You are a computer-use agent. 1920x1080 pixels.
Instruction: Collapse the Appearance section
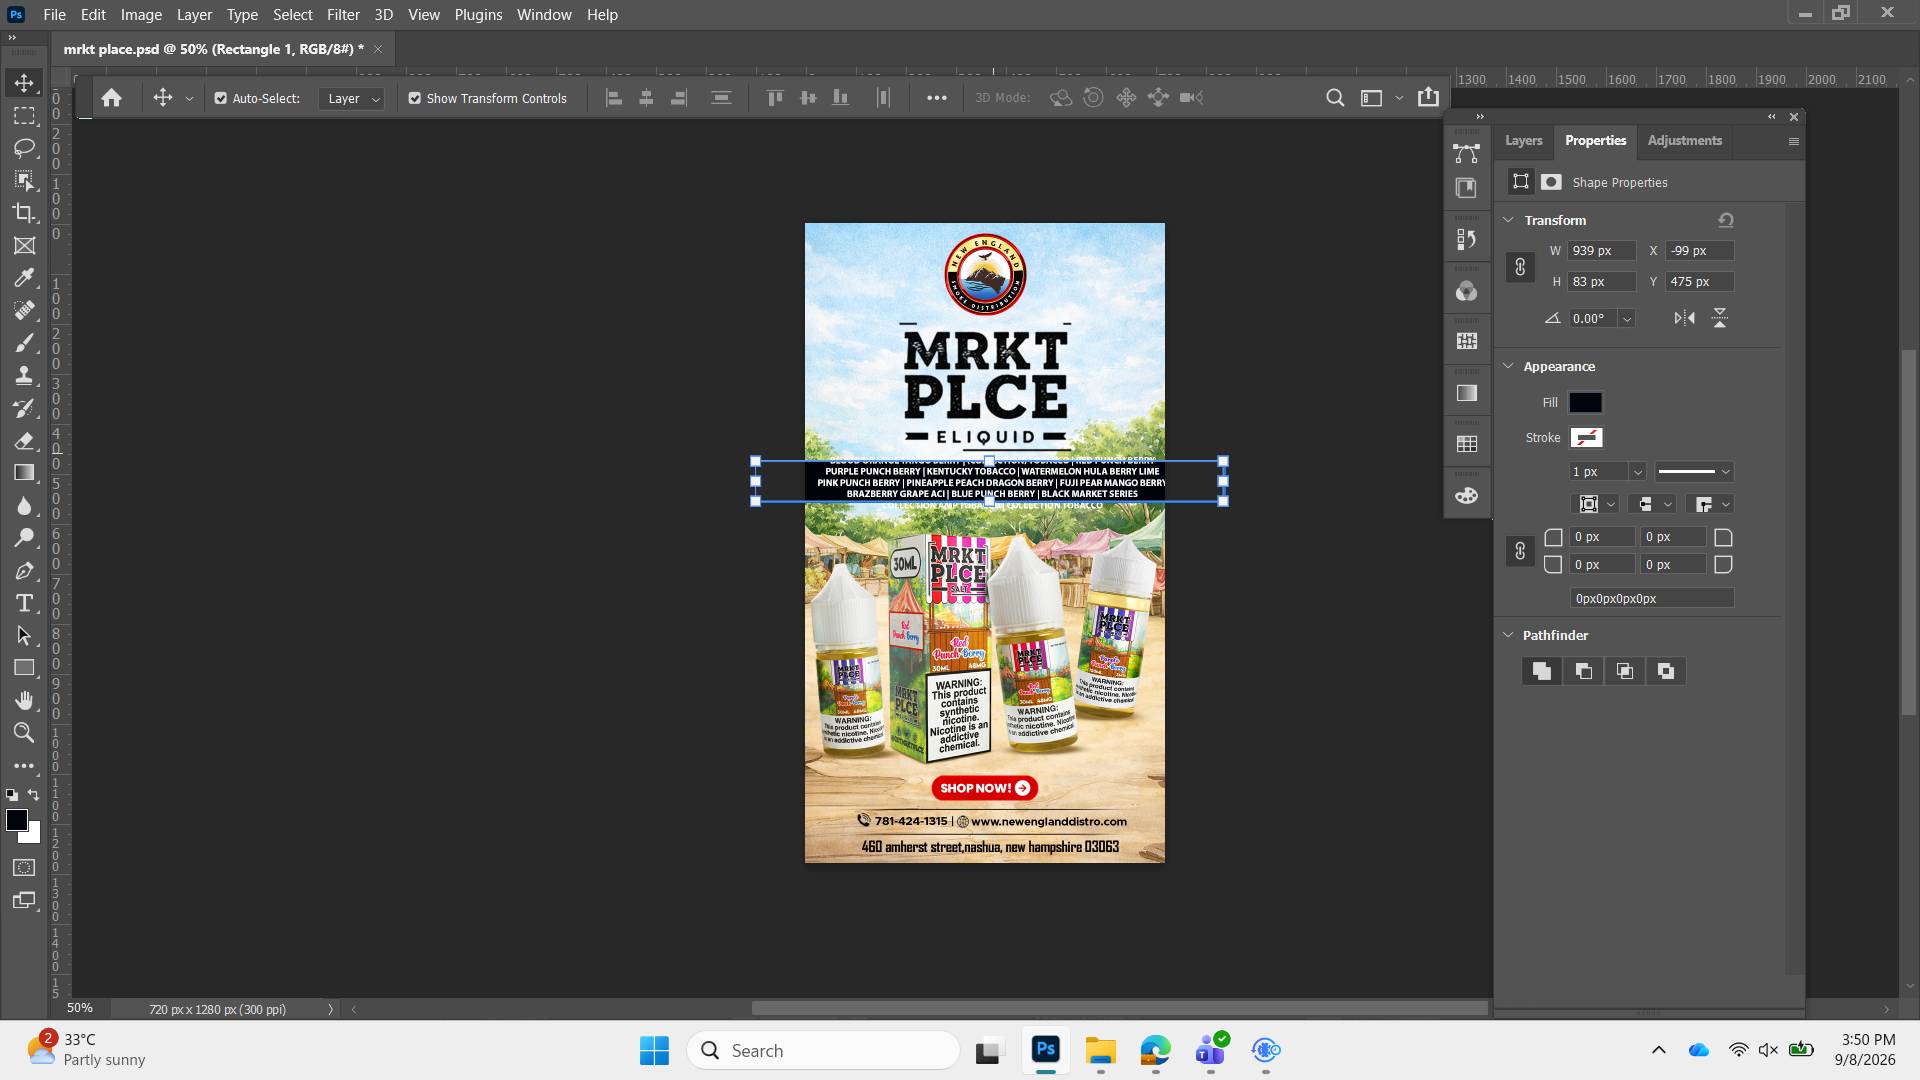pos(1509,366)
